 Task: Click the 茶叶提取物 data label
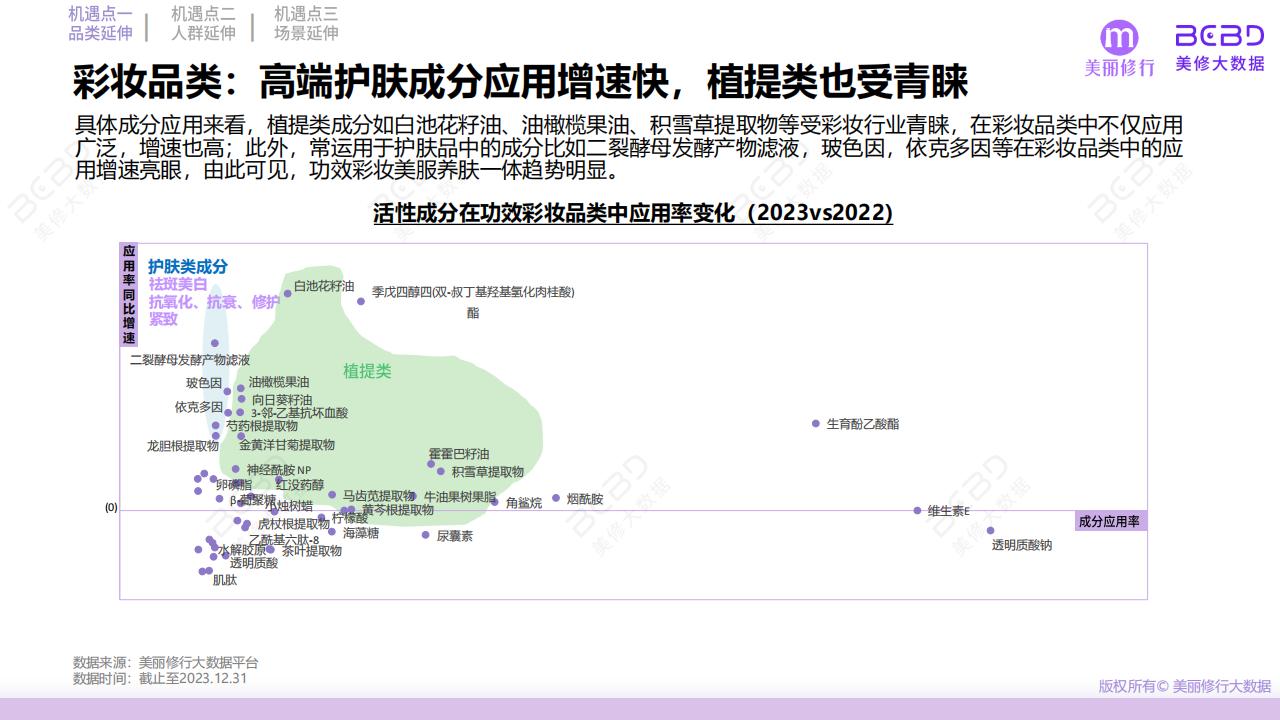pyautogui.click(x=312, y=551)
